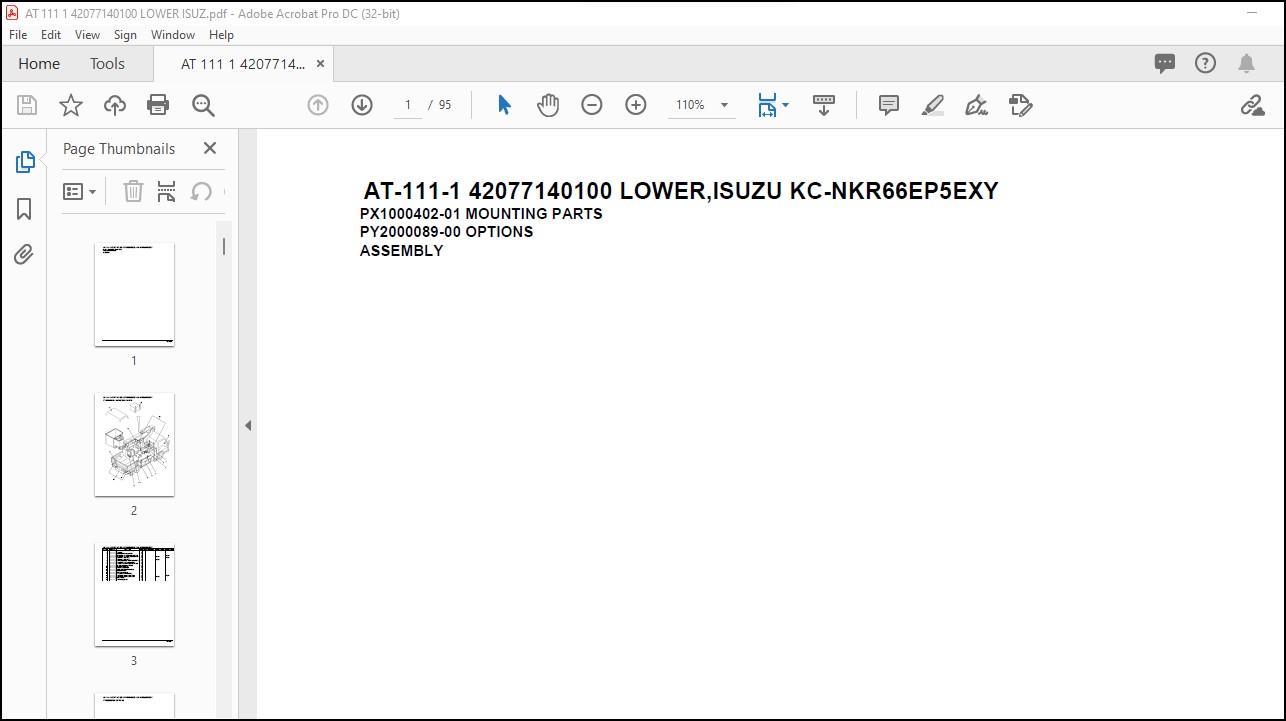Click the Save file icon

coord(27,105)
